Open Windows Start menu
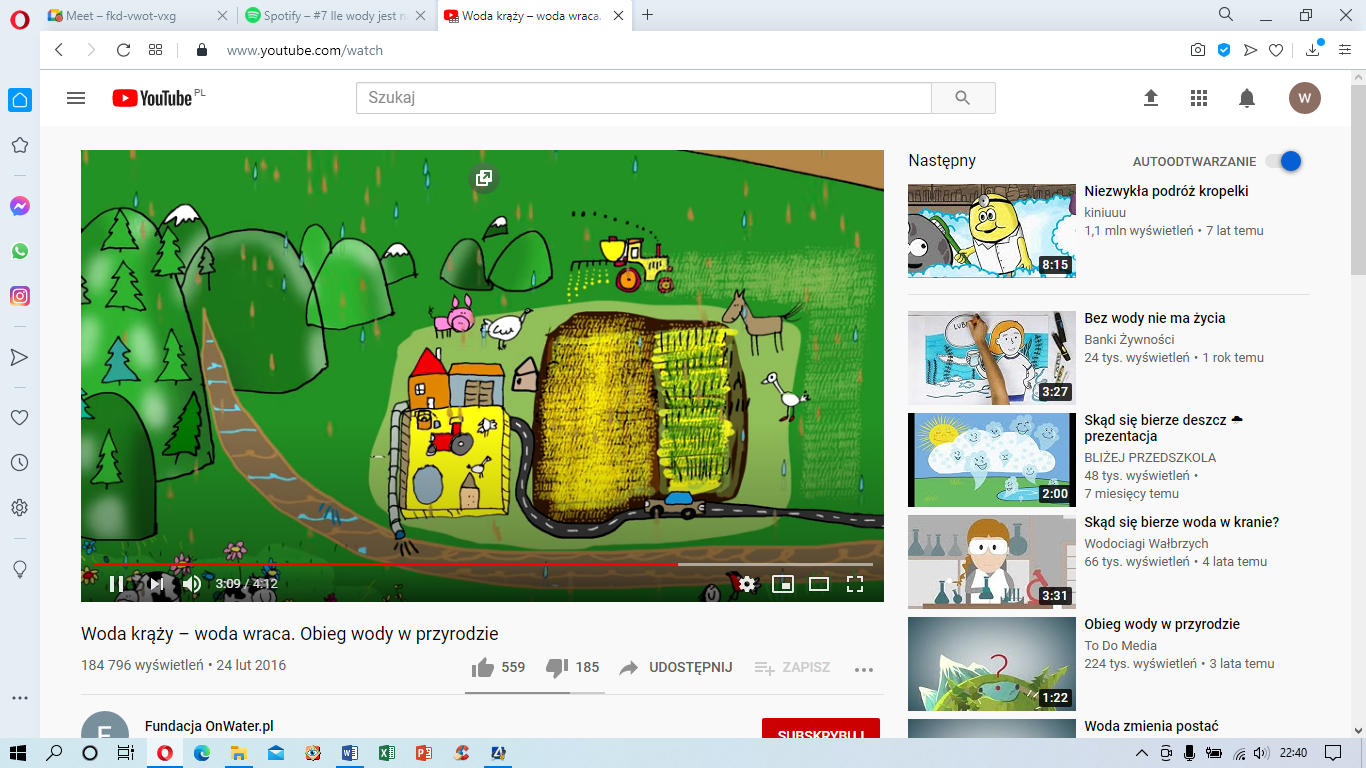The height and width of the screenshot is (768, 1366). 17,753
